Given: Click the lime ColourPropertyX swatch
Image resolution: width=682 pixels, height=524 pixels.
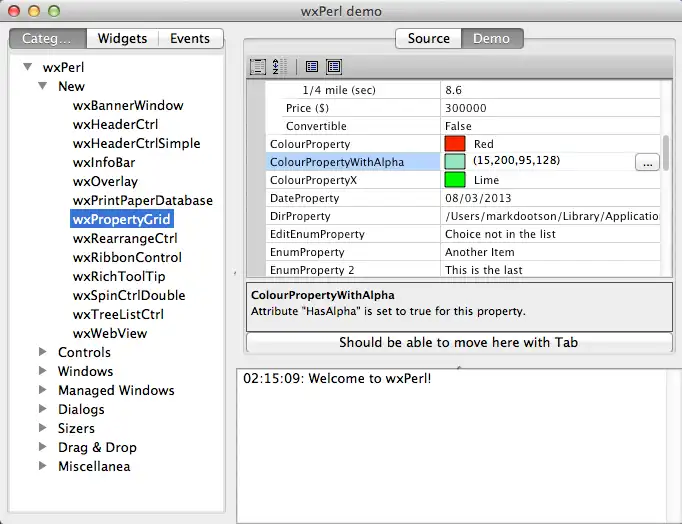Looking at the screenshot, I should click(455, 180).
